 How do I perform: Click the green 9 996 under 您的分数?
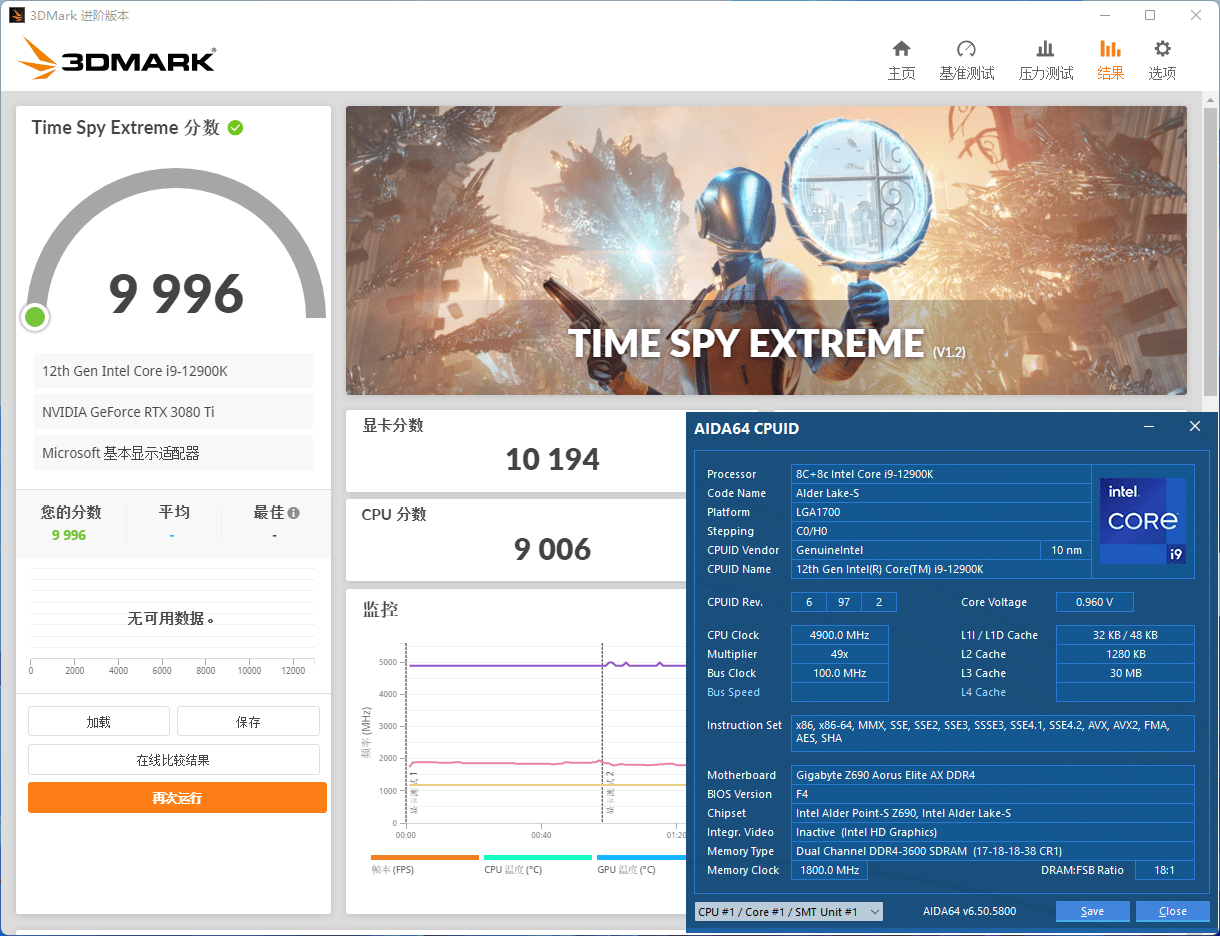(69, 535)
